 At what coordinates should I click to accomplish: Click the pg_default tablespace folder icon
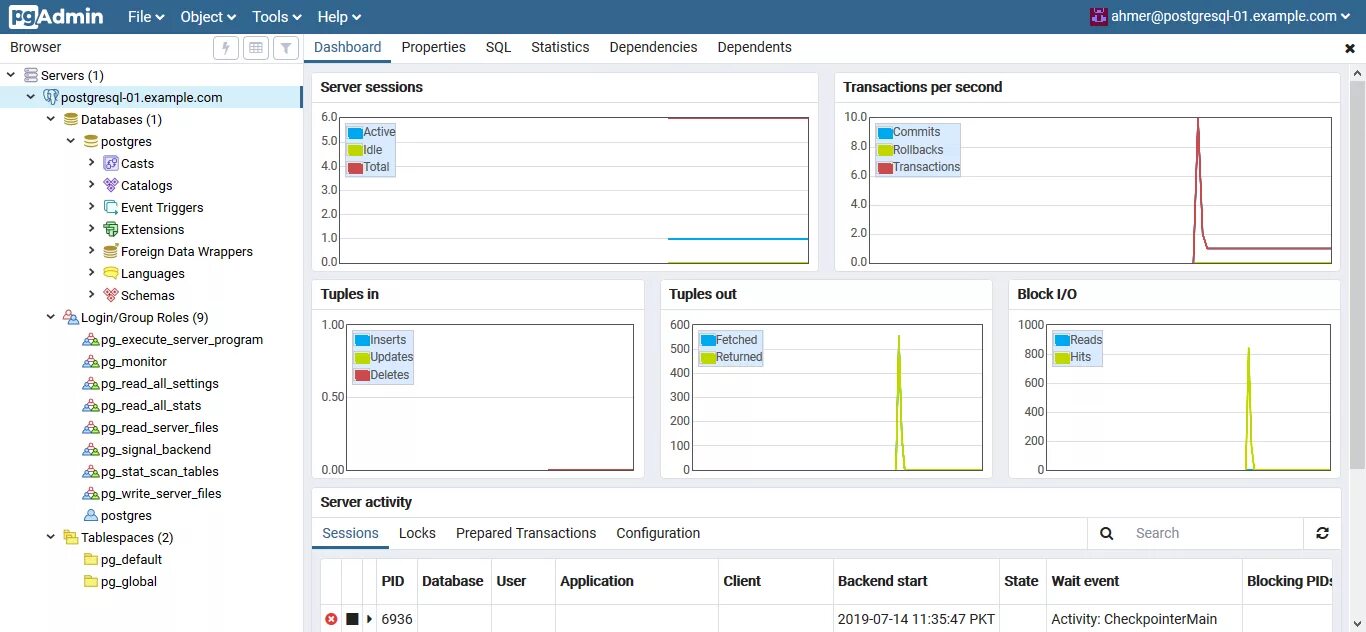(x=91, y=559)
